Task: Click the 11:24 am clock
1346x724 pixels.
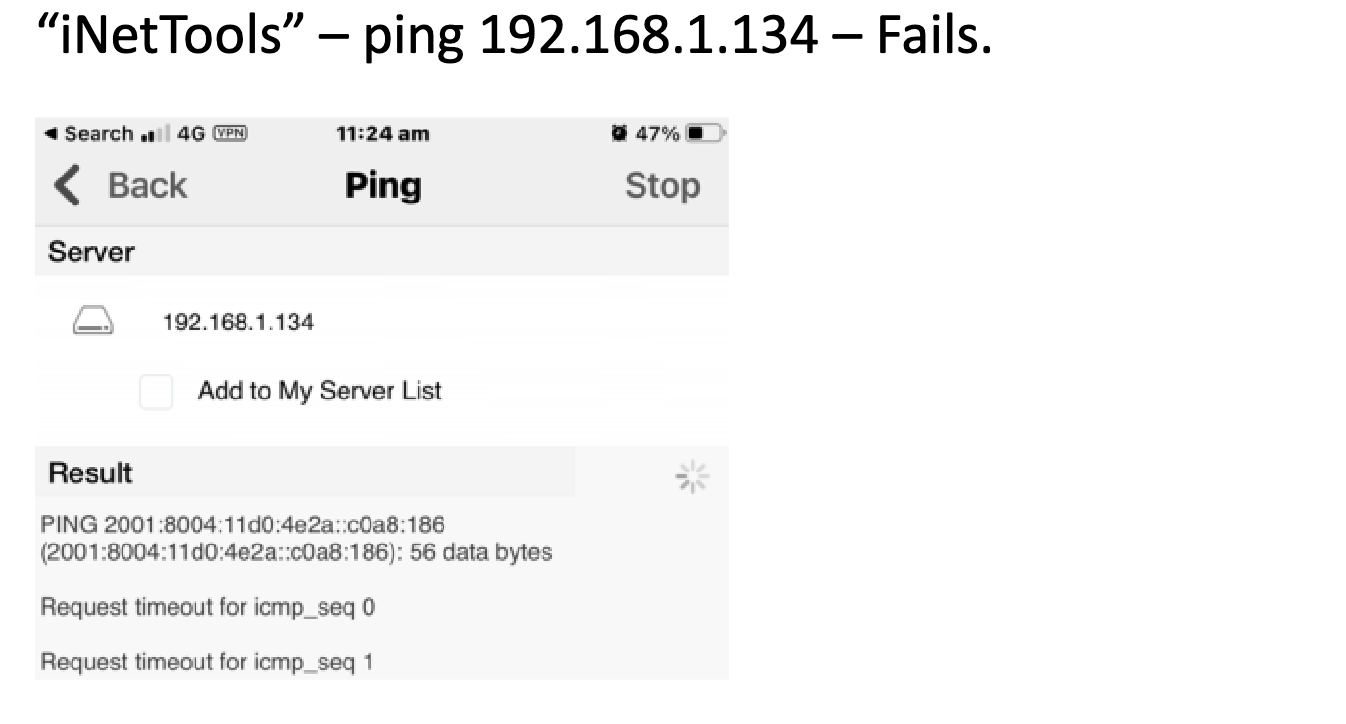Action: [x=383, y=134]
